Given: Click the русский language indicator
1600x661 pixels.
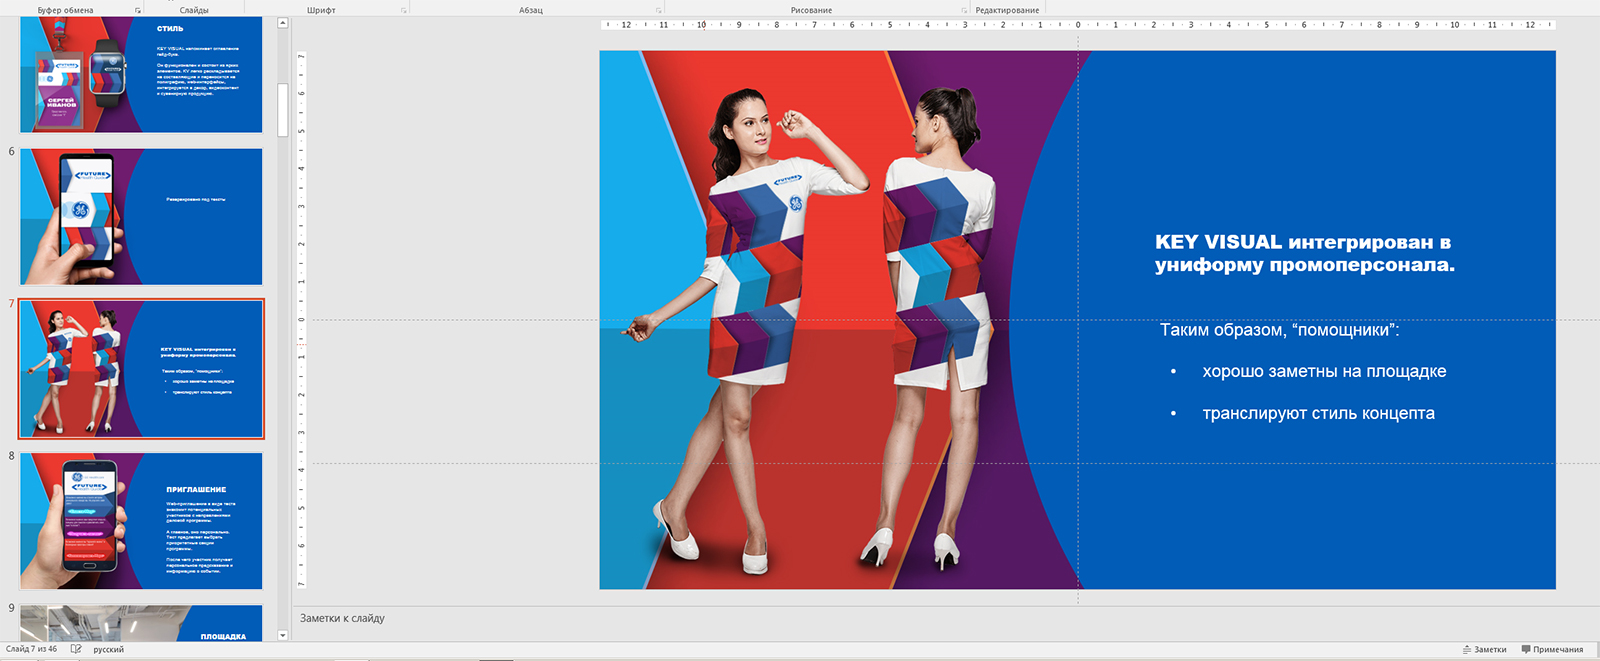Looking at the screenshot, I should click(108, 649).
